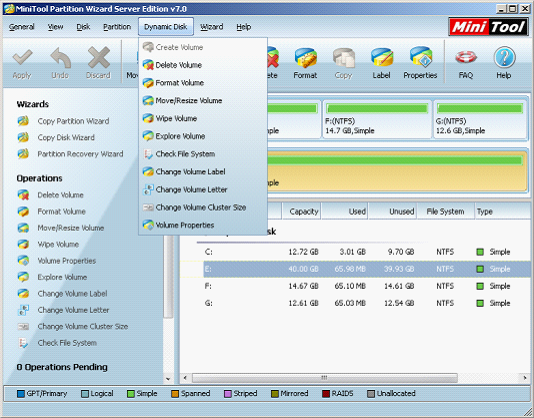Launch Partition Recovery Wizard from sidebar

click(80, 154)
